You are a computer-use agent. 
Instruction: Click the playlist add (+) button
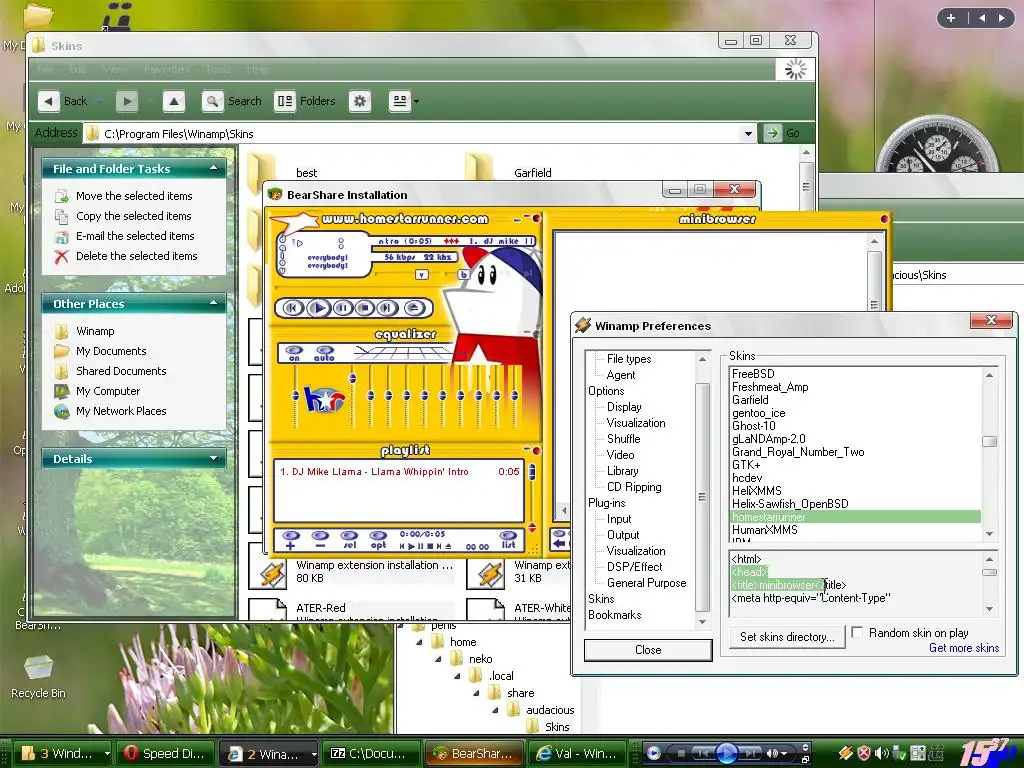pyautogui.click(x=291, y=541)
